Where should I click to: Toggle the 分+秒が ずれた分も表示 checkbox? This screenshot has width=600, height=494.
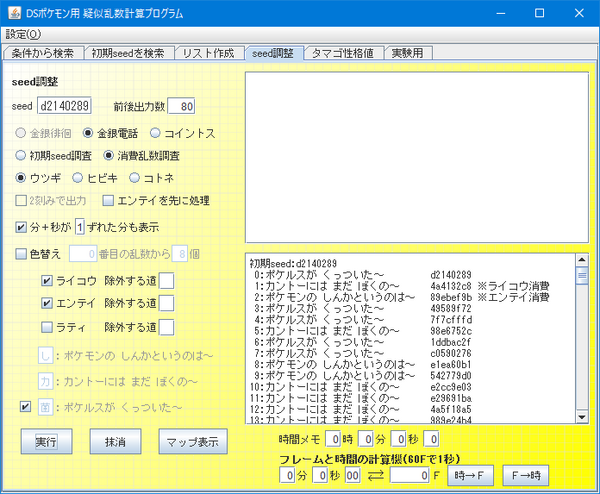click(x=21, y=227)
